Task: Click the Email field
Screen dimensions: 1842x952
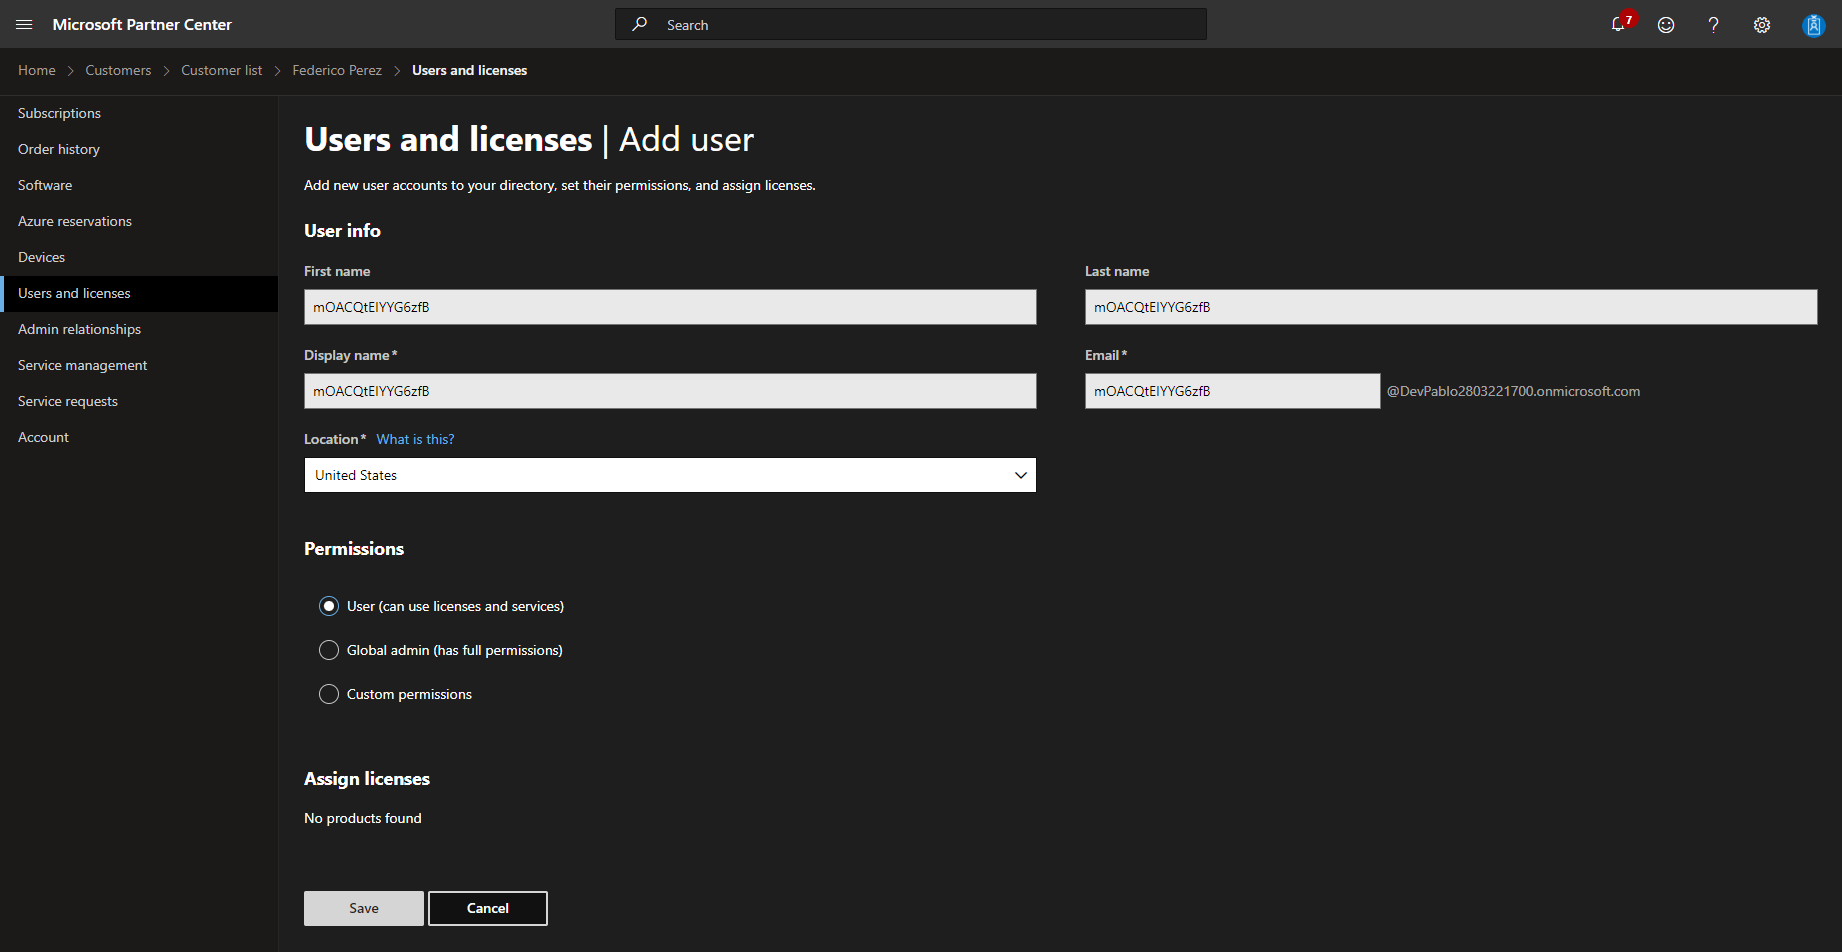Action: click(x=1233, y=391)
